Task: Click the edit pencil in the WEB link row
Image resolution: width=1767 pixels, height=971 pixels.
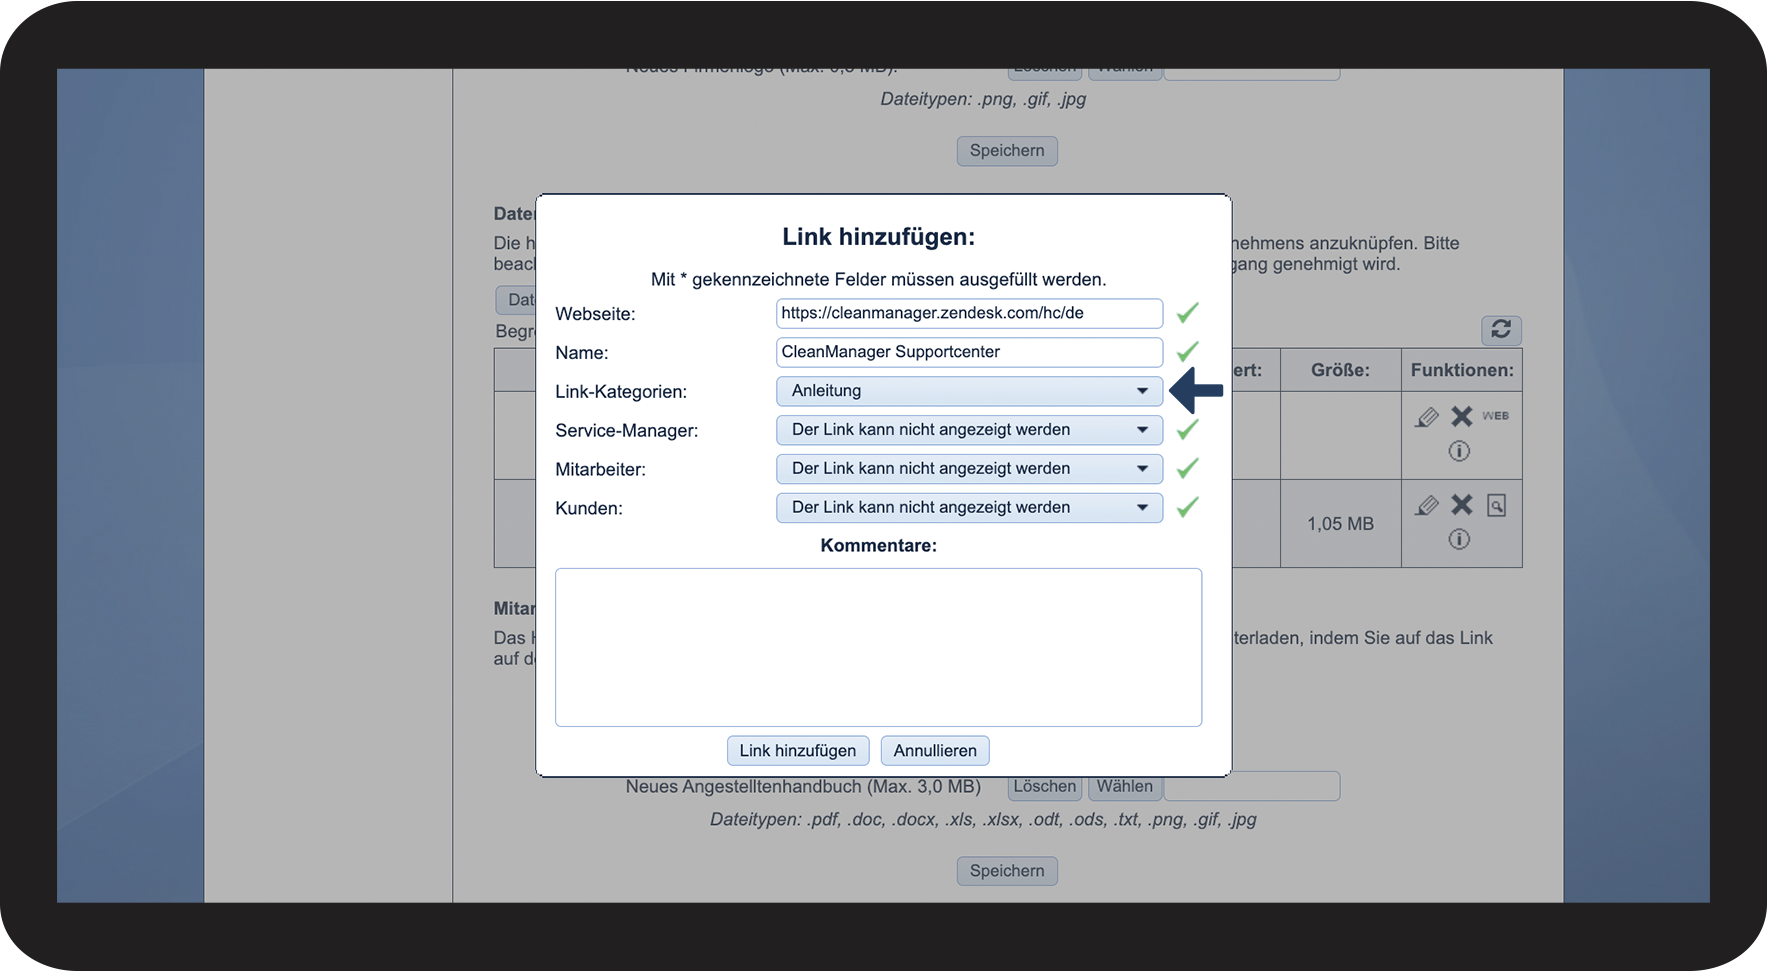Action: [1427, 417]
